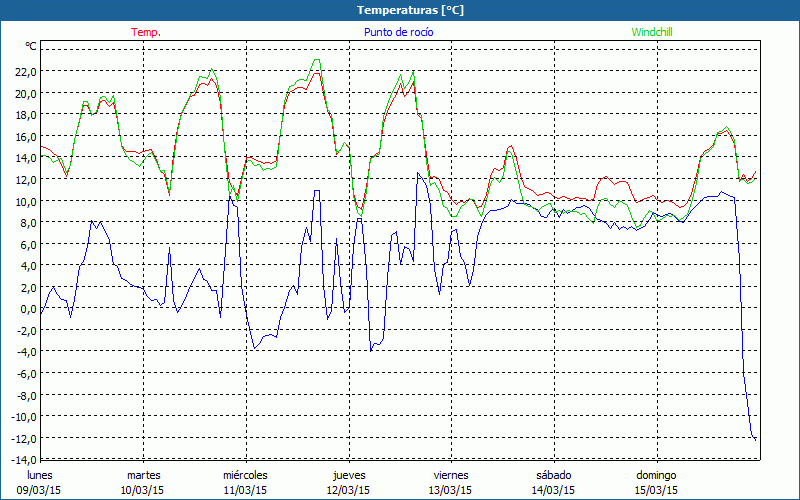The height and width of the screenshot is (500, 800).
Task: Click the -14,0 y-axis value label
Action: pyautogui.click(x=22, y=460)
